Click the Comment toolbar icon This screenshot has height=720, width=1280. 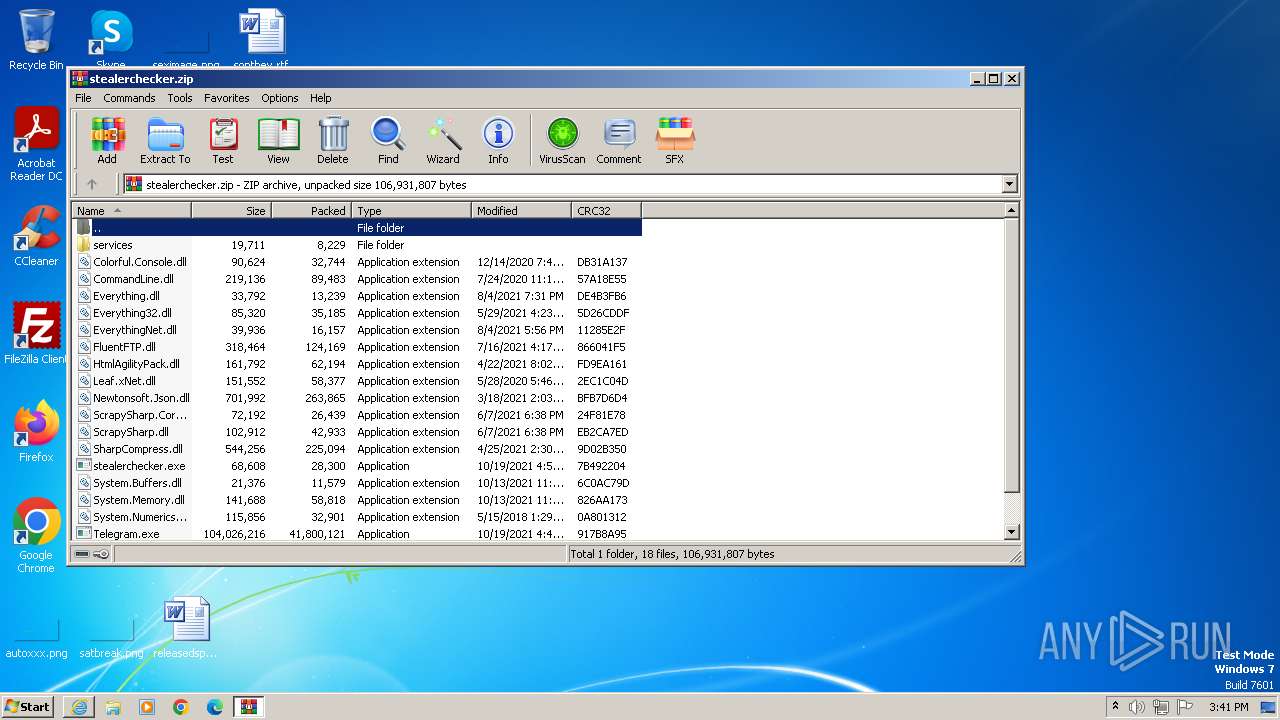619,140
